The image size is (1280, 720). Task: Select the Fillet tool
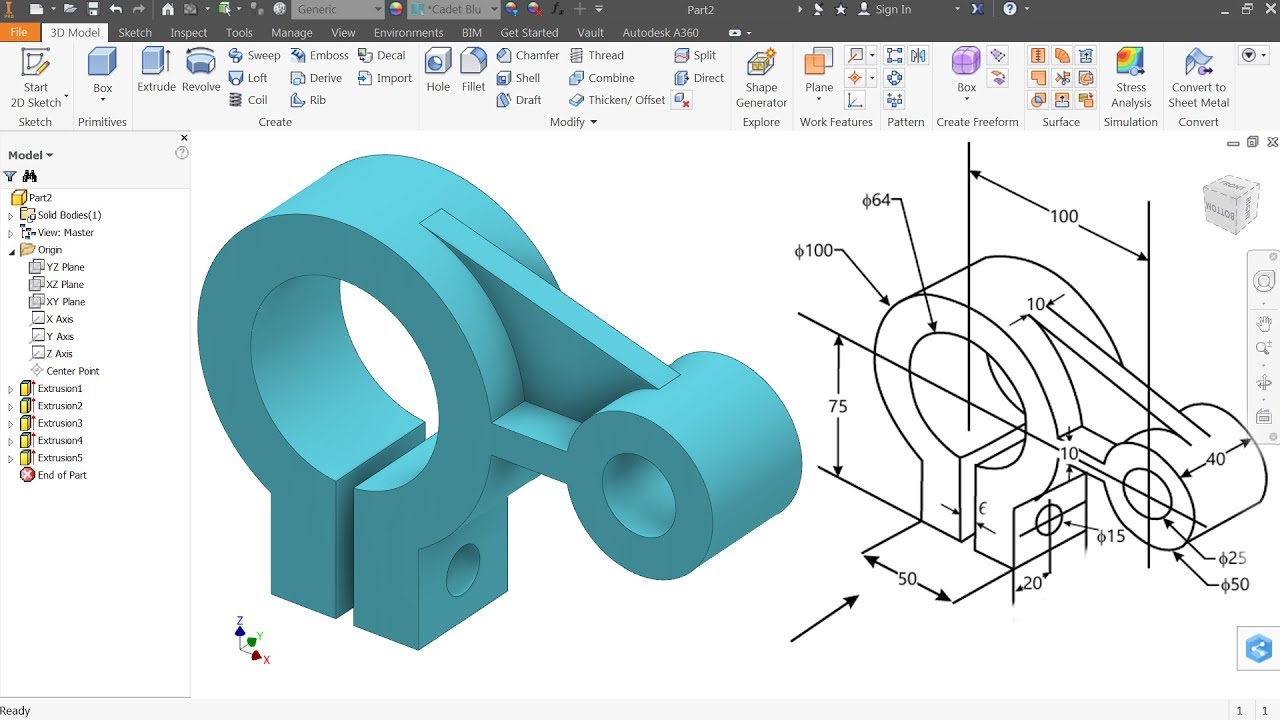(474, 70)
